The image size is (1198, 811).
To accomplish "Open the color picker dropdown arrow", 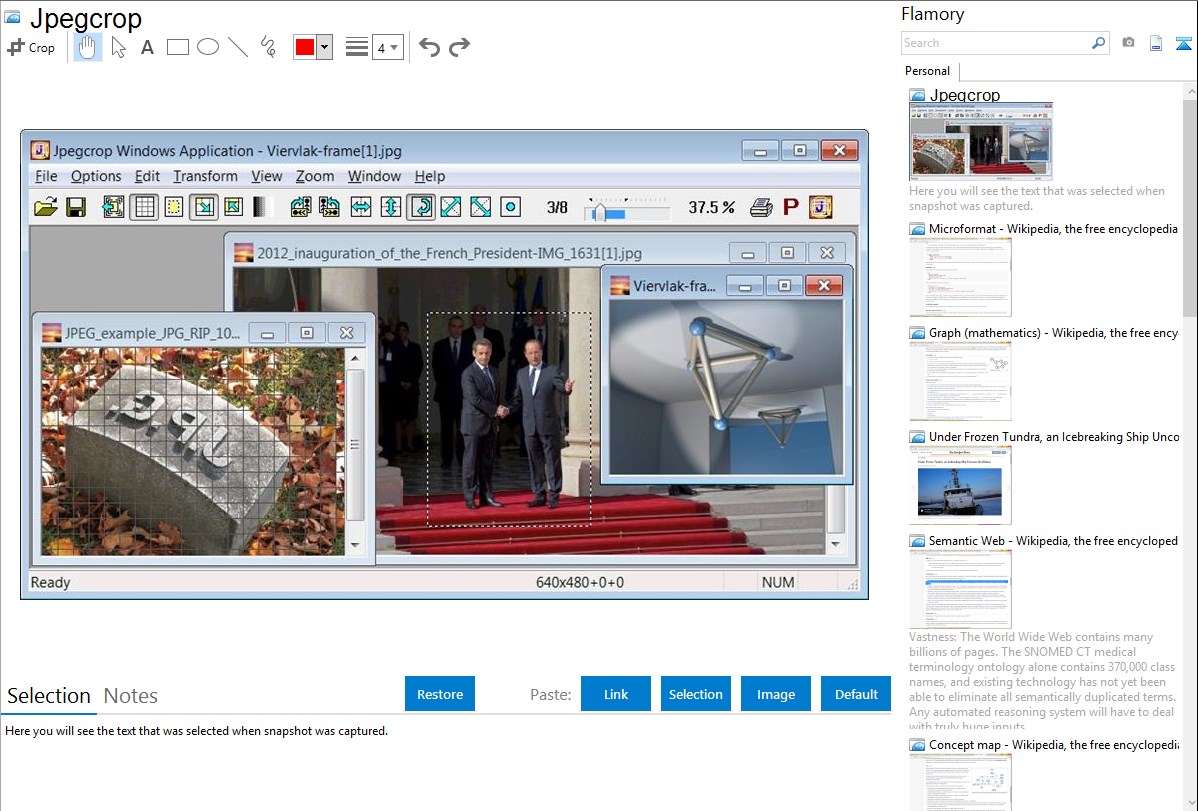I will pyautogui.click(x=325, y=47).
